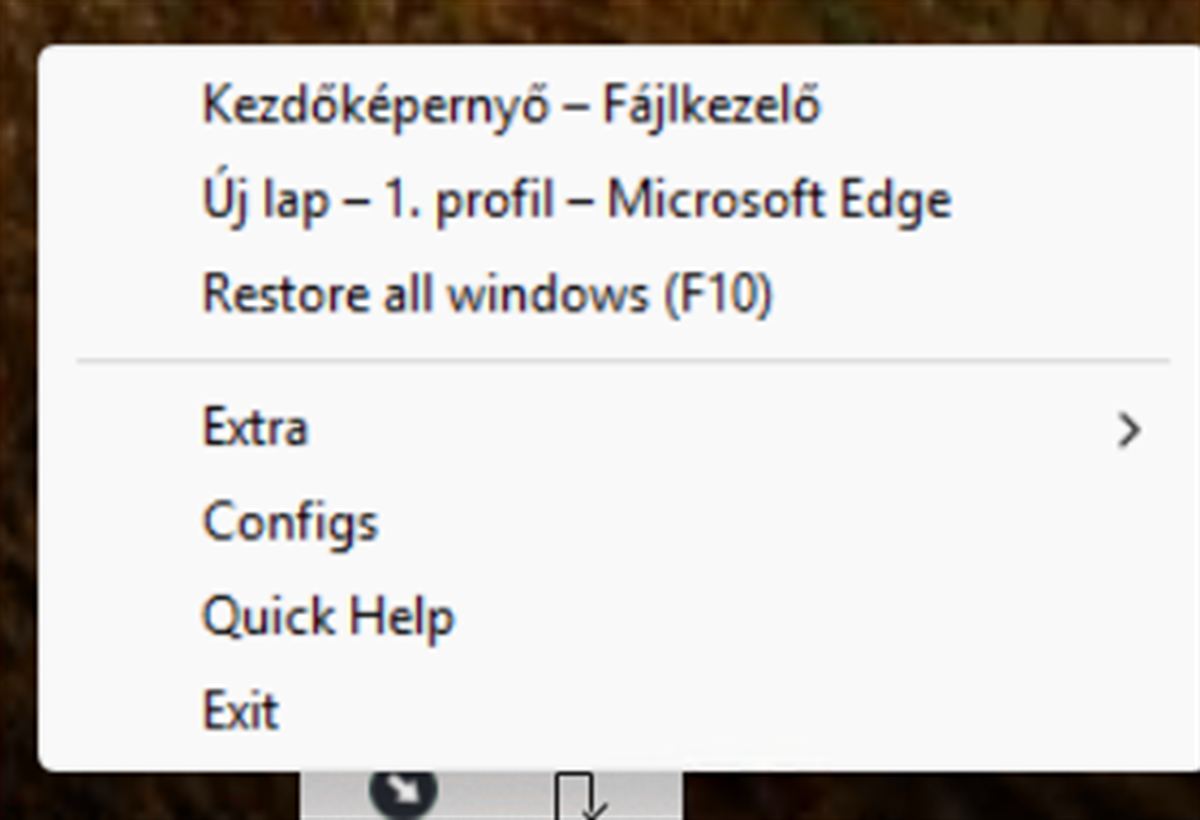Show the Quick Help guide
1200x820 pixels.
(328, 616)
